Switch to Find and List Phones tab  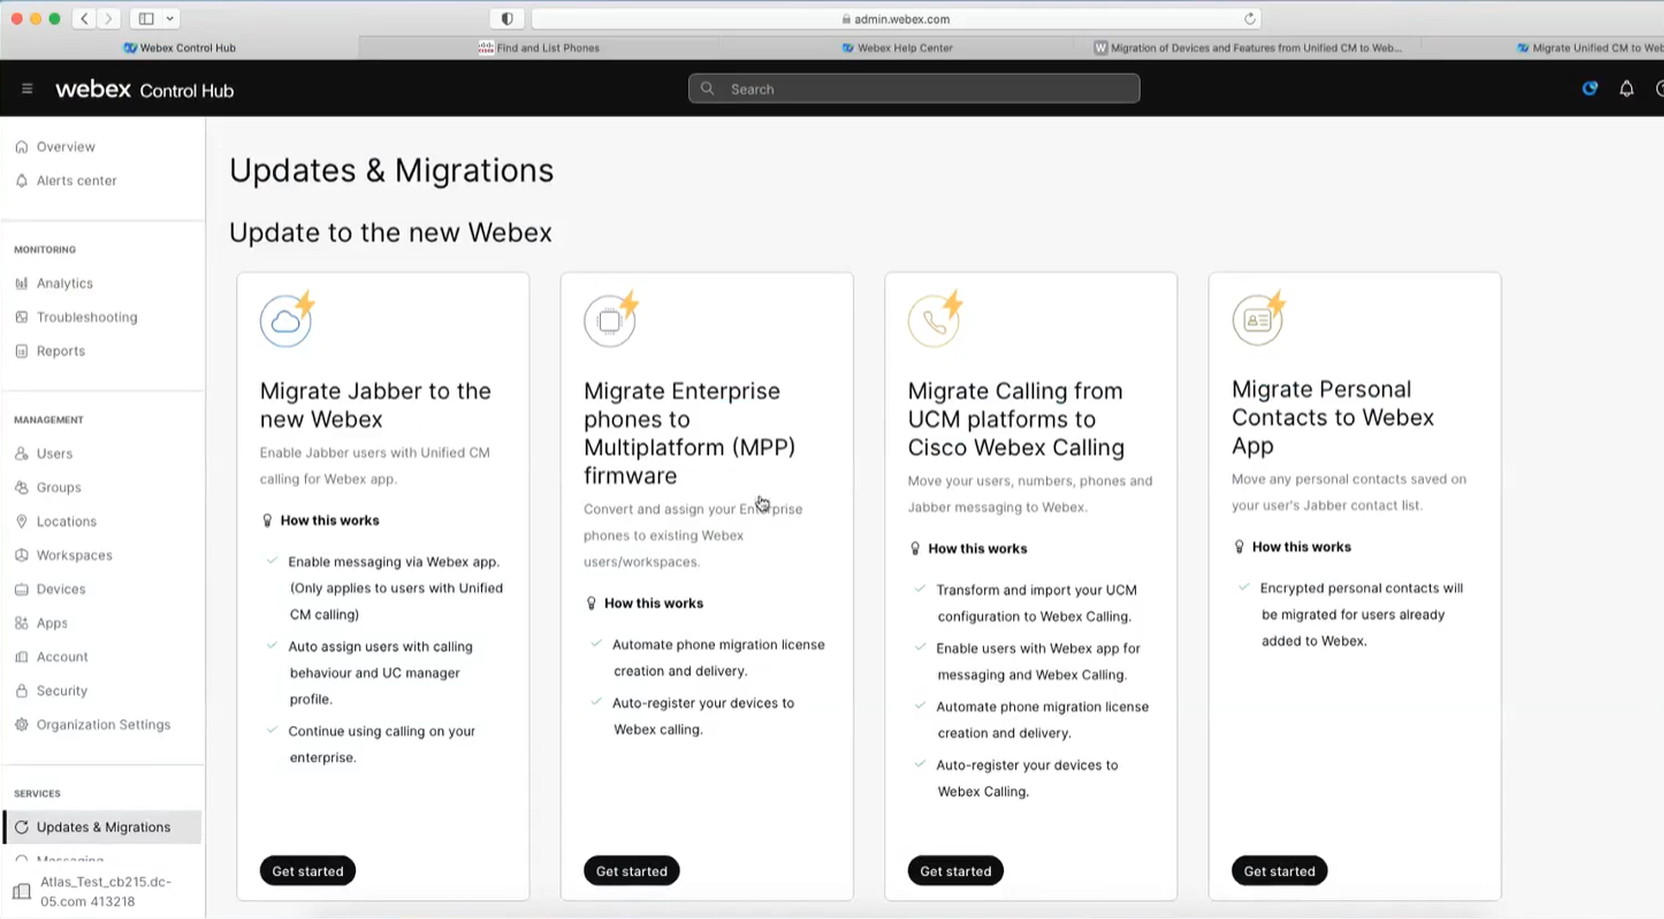539,48
